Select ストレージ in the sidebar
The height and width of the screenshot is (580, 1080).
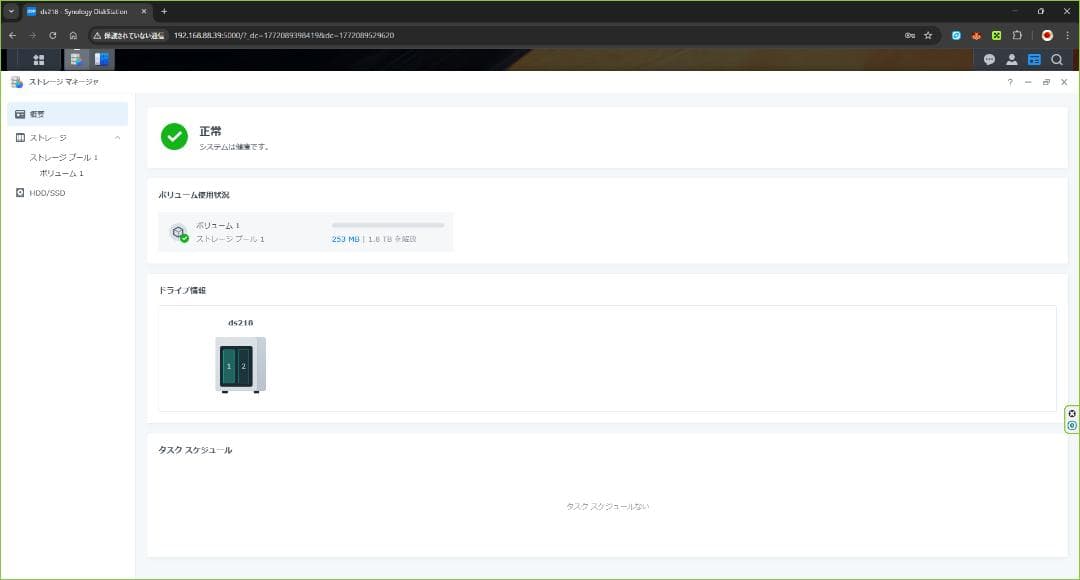(x=48, y=138)
